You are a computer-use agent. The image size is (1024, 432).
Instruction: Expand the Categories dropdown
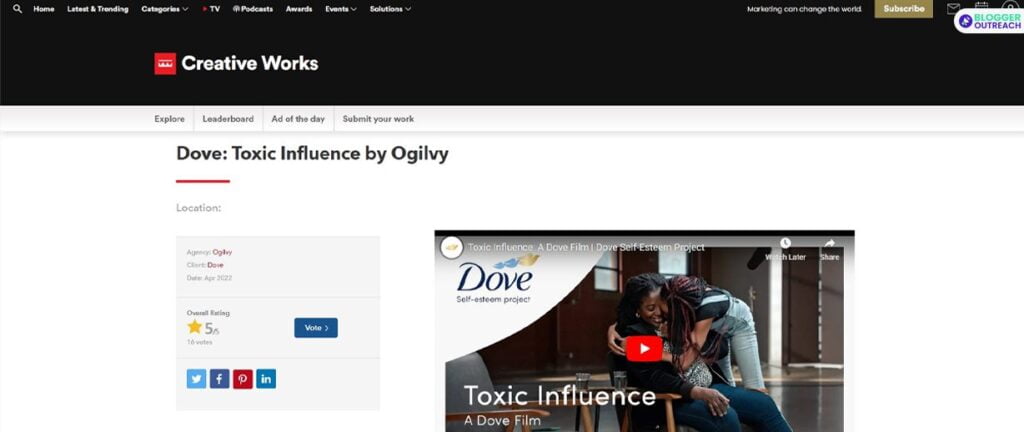coord(165,9)
